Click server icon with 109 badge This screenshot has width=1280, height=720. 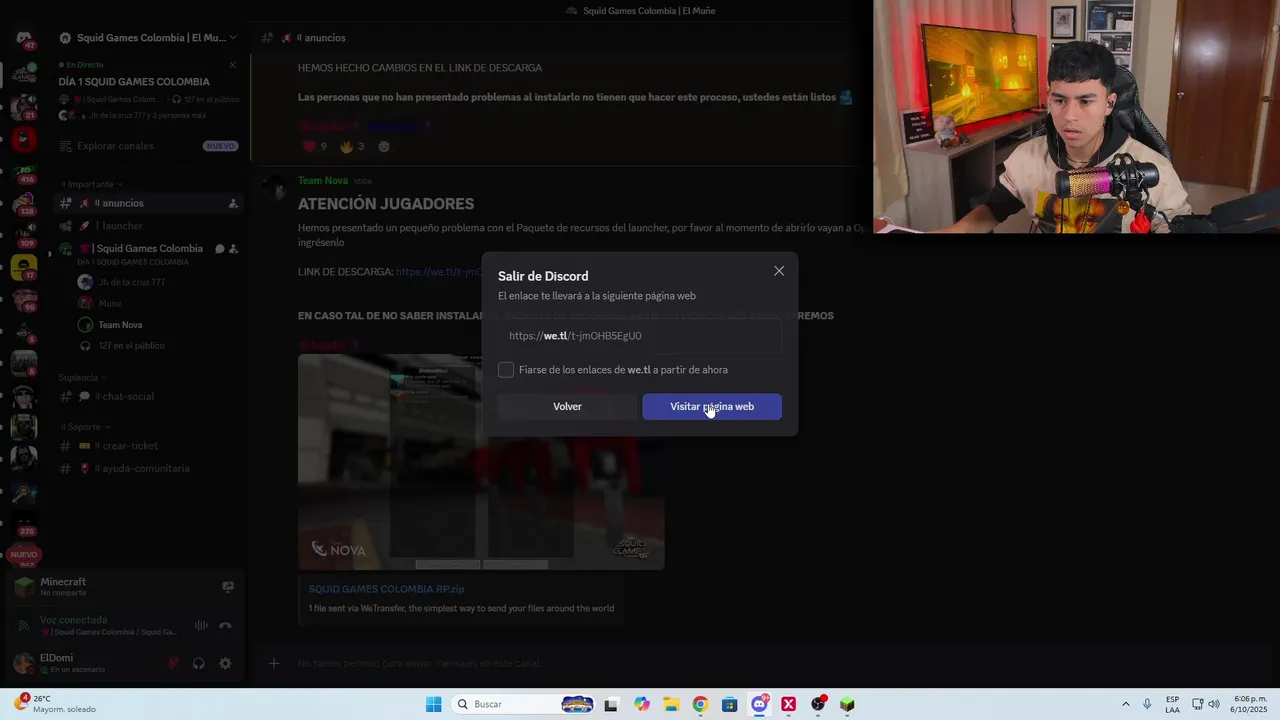[x=24, y=235]
